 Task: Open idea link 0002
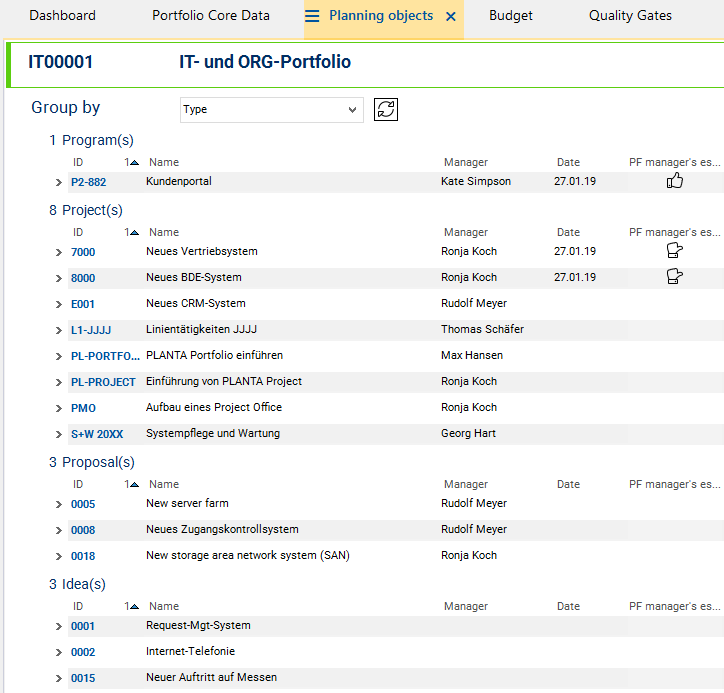click(83, 652)
